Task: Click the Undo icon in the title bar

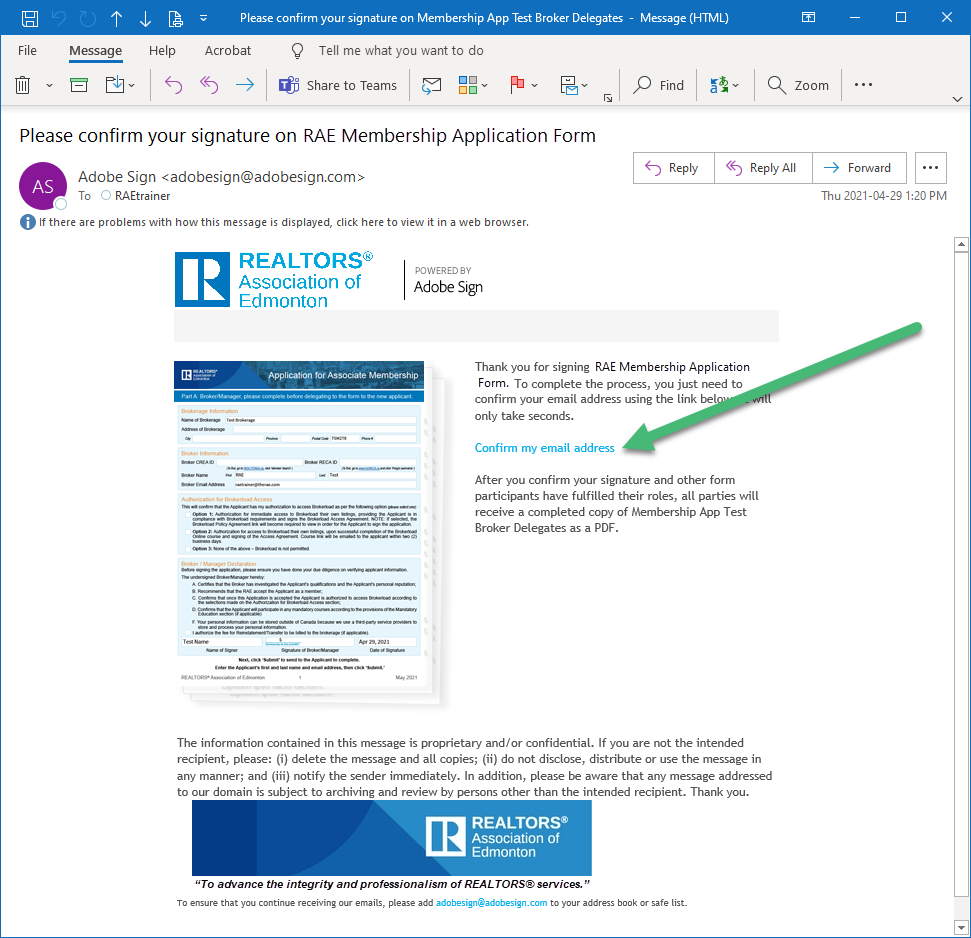Action: 59,19
